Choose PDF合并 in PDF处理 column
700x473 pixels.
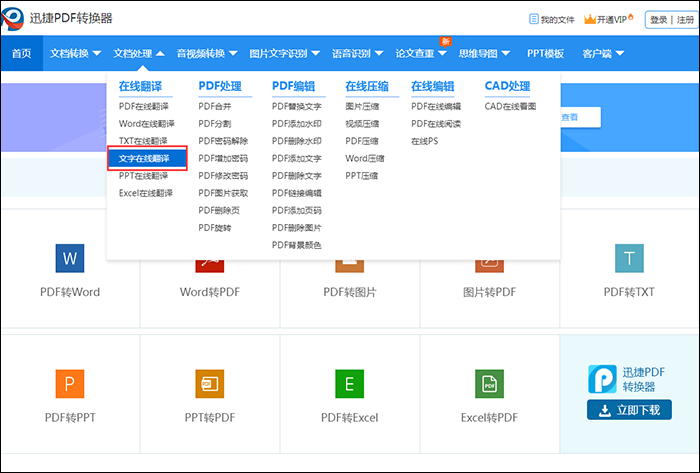tap(215, 106)
